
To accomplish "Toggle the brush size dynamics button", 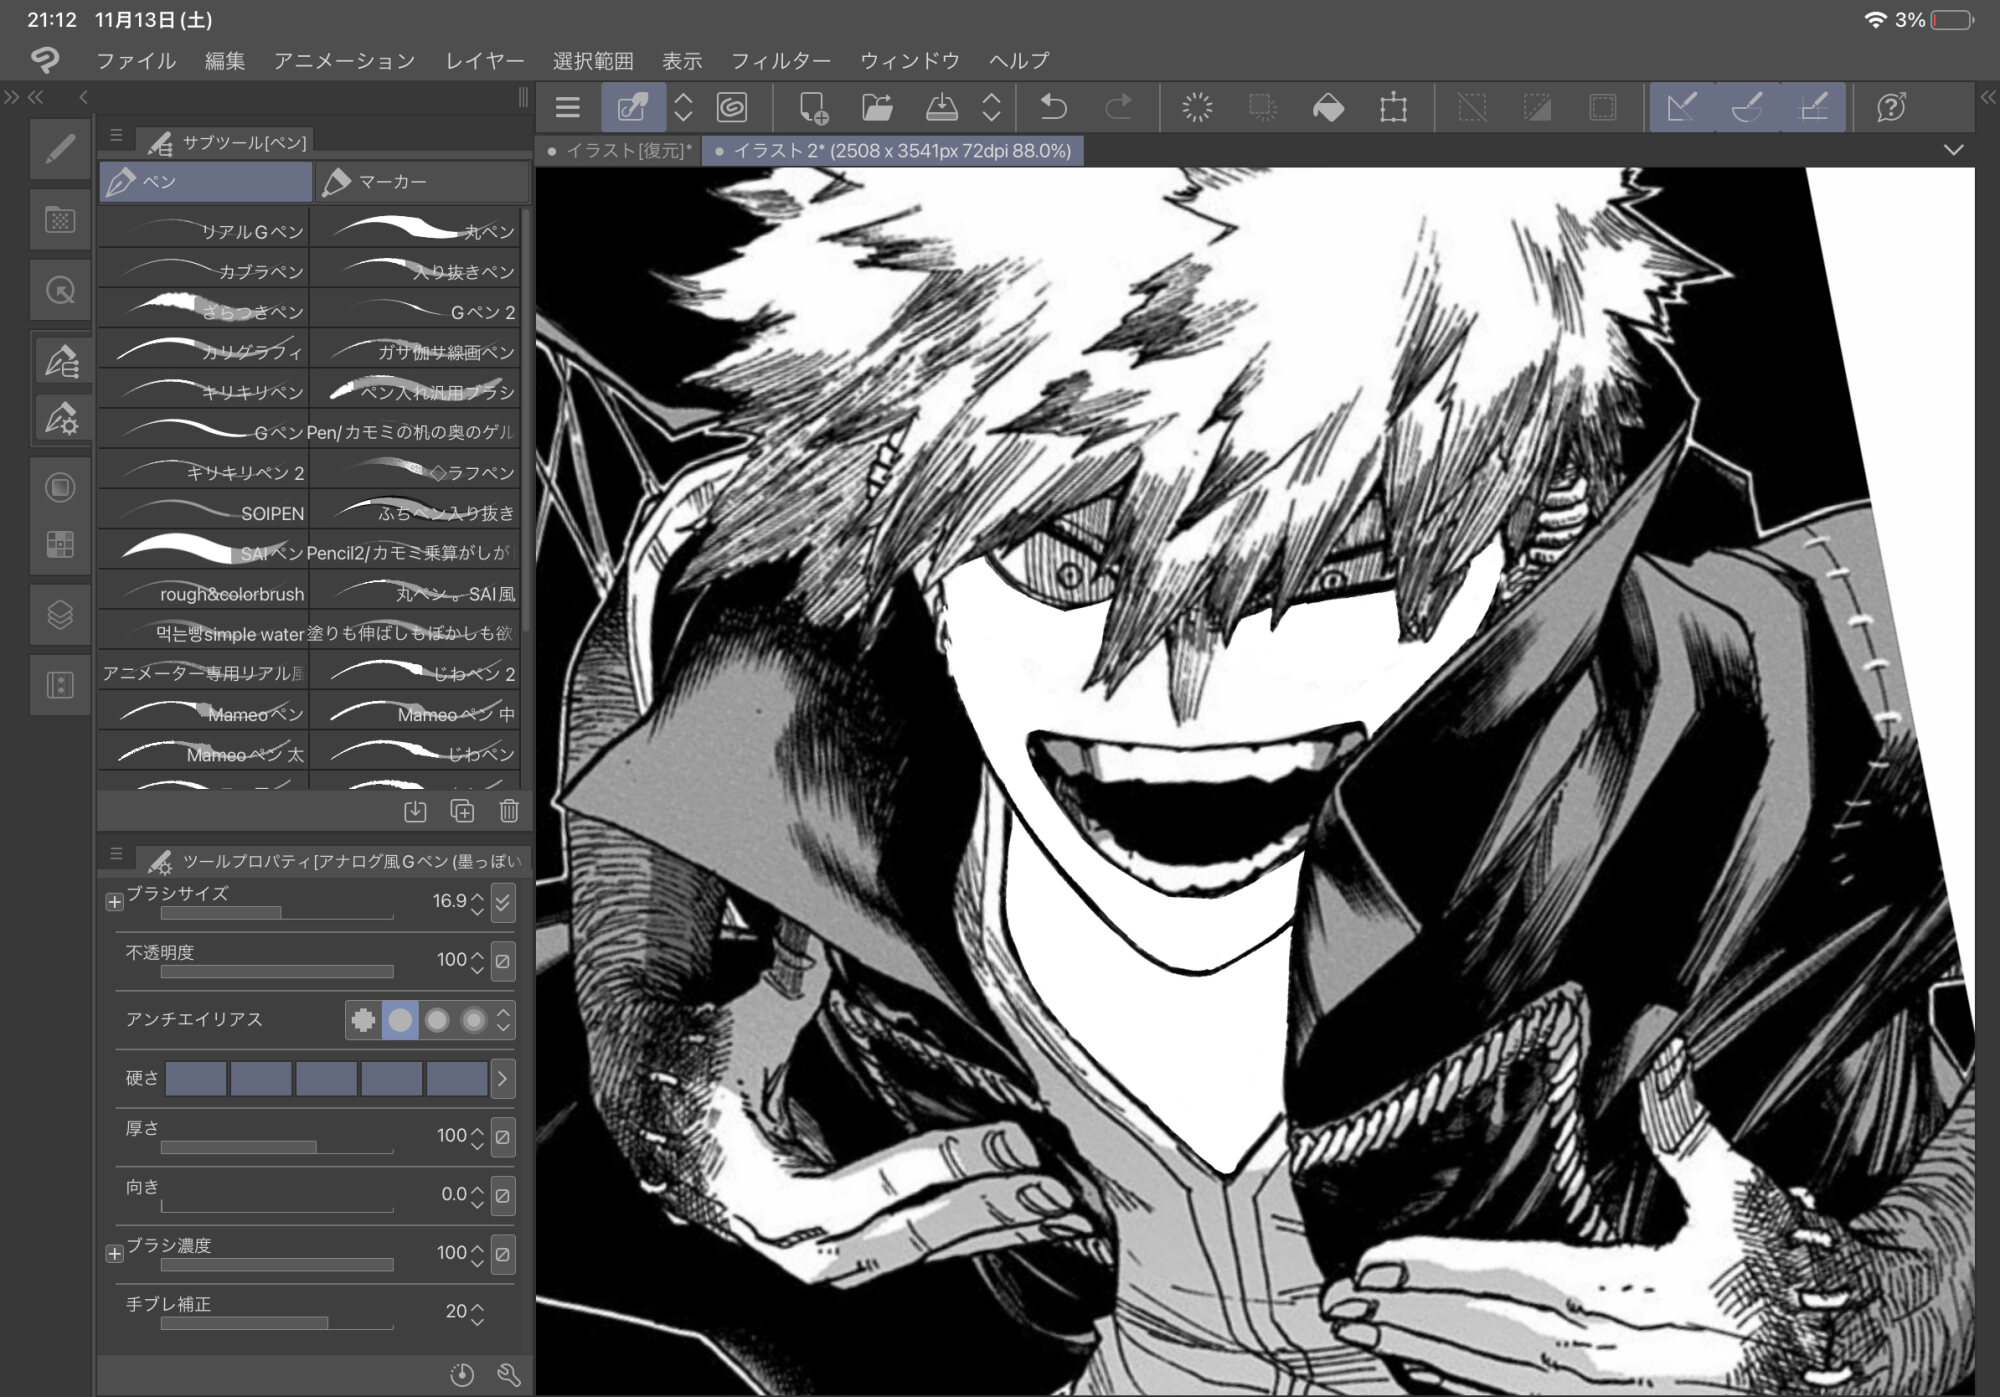I will (503, 902).
